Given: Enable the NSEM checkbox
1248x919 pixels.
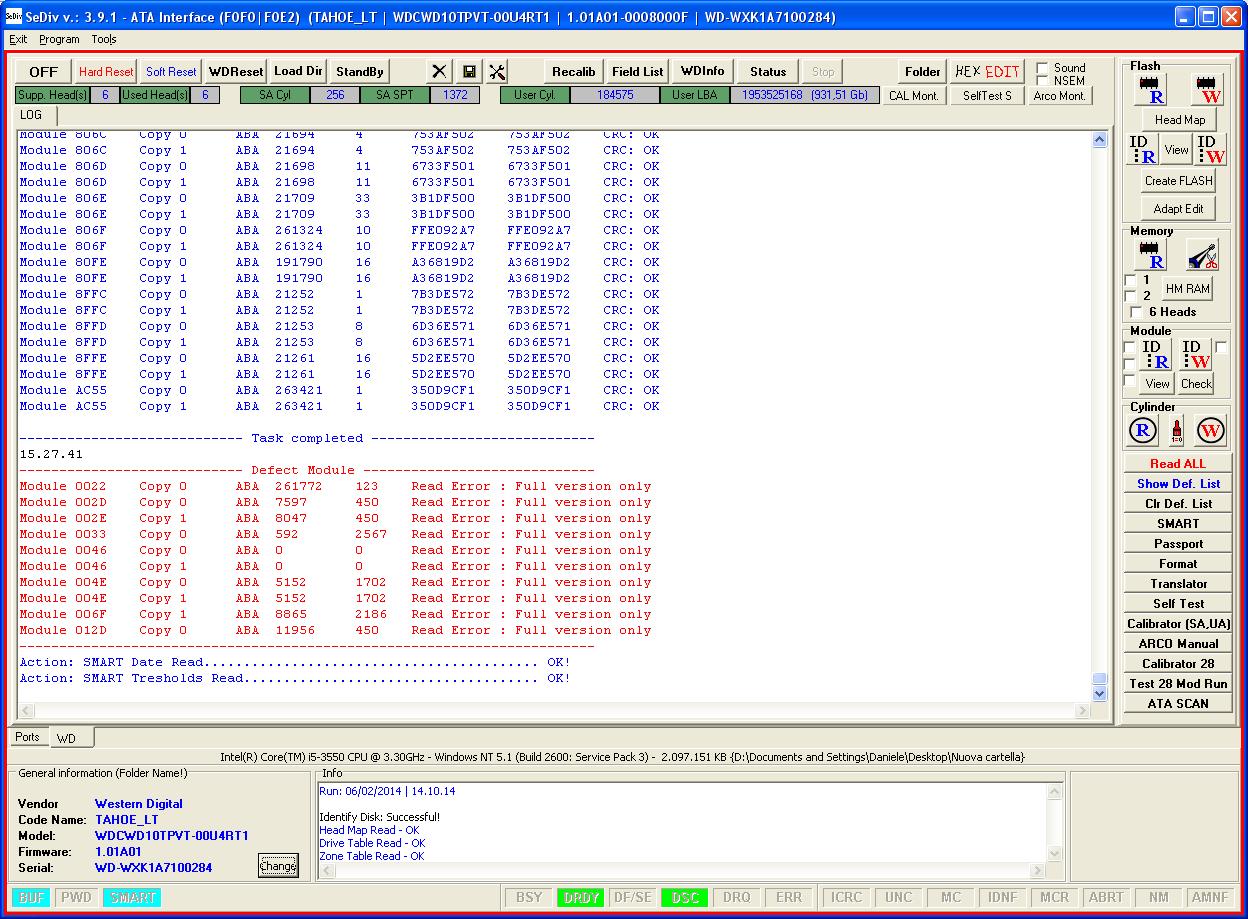Looking at the screenshot, I should click(x=1043, y=81).
